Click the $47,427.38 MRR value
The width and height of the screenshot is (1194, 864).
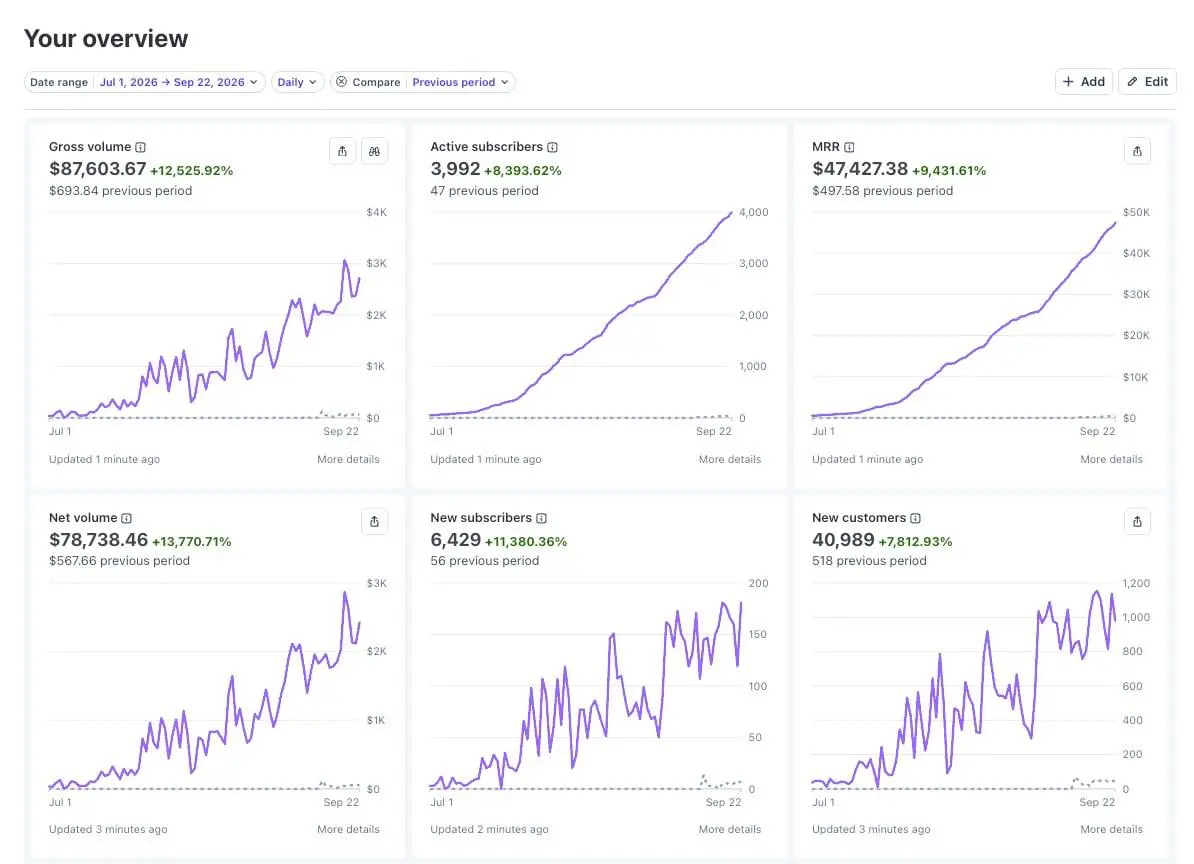click(x=860, y=169)
